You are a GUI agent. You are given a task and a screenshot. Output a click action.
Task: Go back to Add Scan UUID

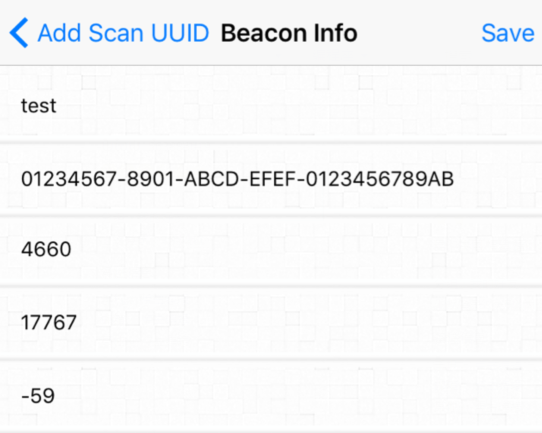pyautogui.click(x=109, y=33)
